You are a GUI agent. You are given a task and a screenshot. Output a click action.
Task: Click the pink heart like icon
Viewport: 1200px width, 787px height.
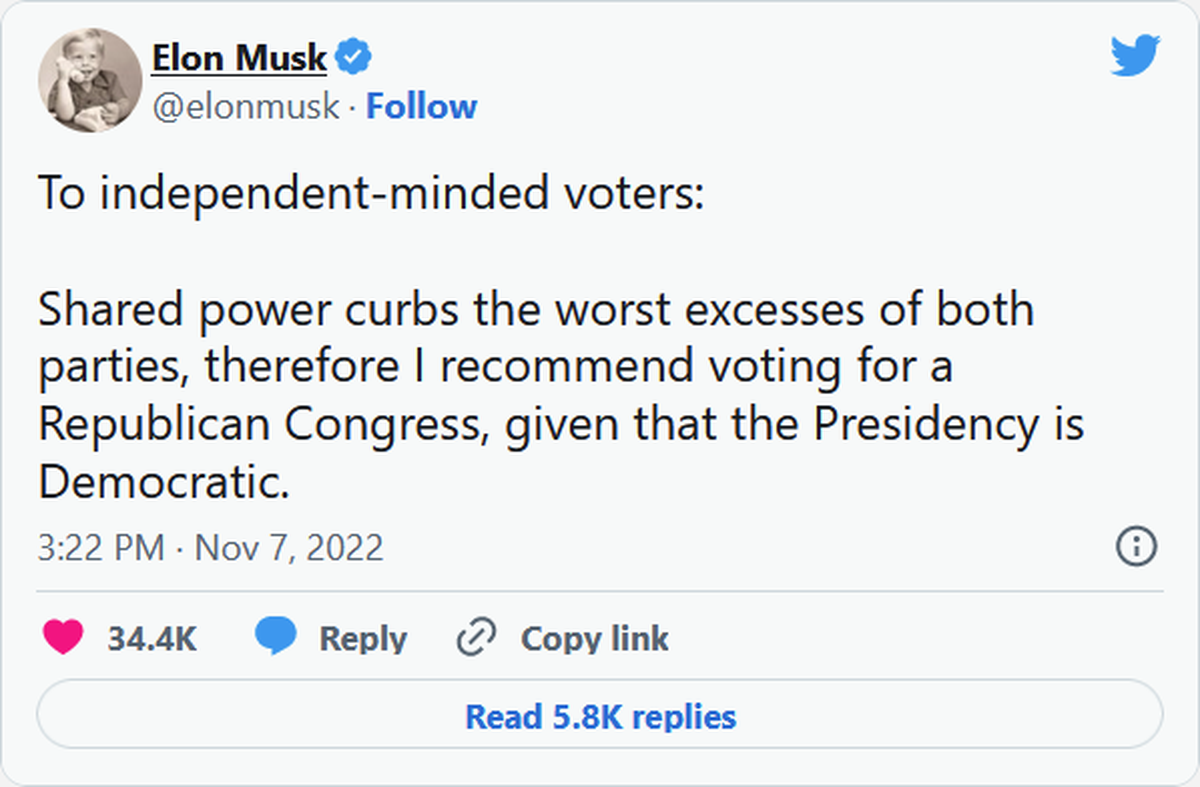(x=64, y=638)
